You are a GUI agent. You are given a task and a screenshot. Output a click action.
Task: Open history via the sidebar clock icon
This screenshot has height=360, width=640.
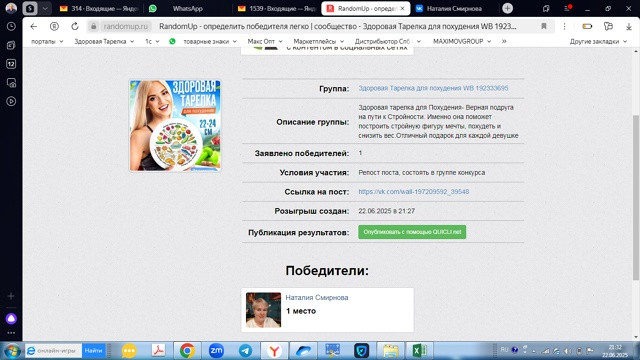pyautogui.click(x=11, y=27)
